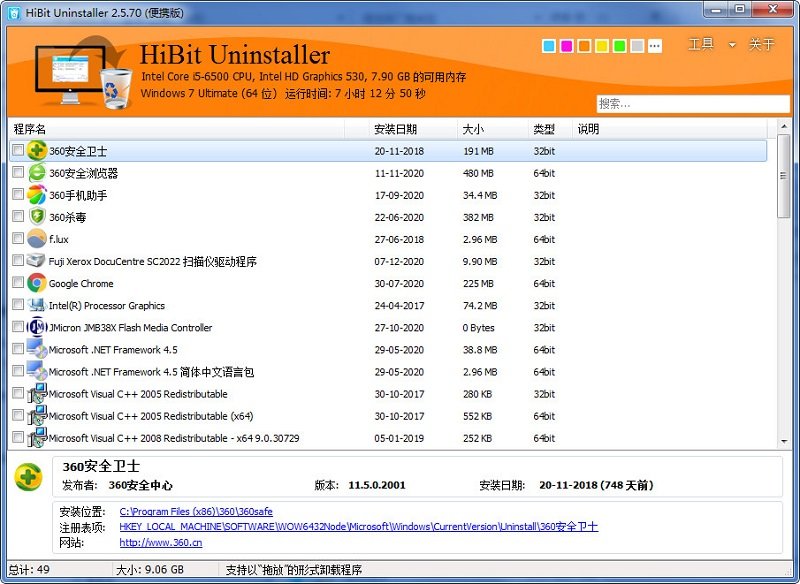800x584 pixels.
Task: Check the Microsoft .NET Framework 4.5 checkbox
Action: [x=18, y=348]
